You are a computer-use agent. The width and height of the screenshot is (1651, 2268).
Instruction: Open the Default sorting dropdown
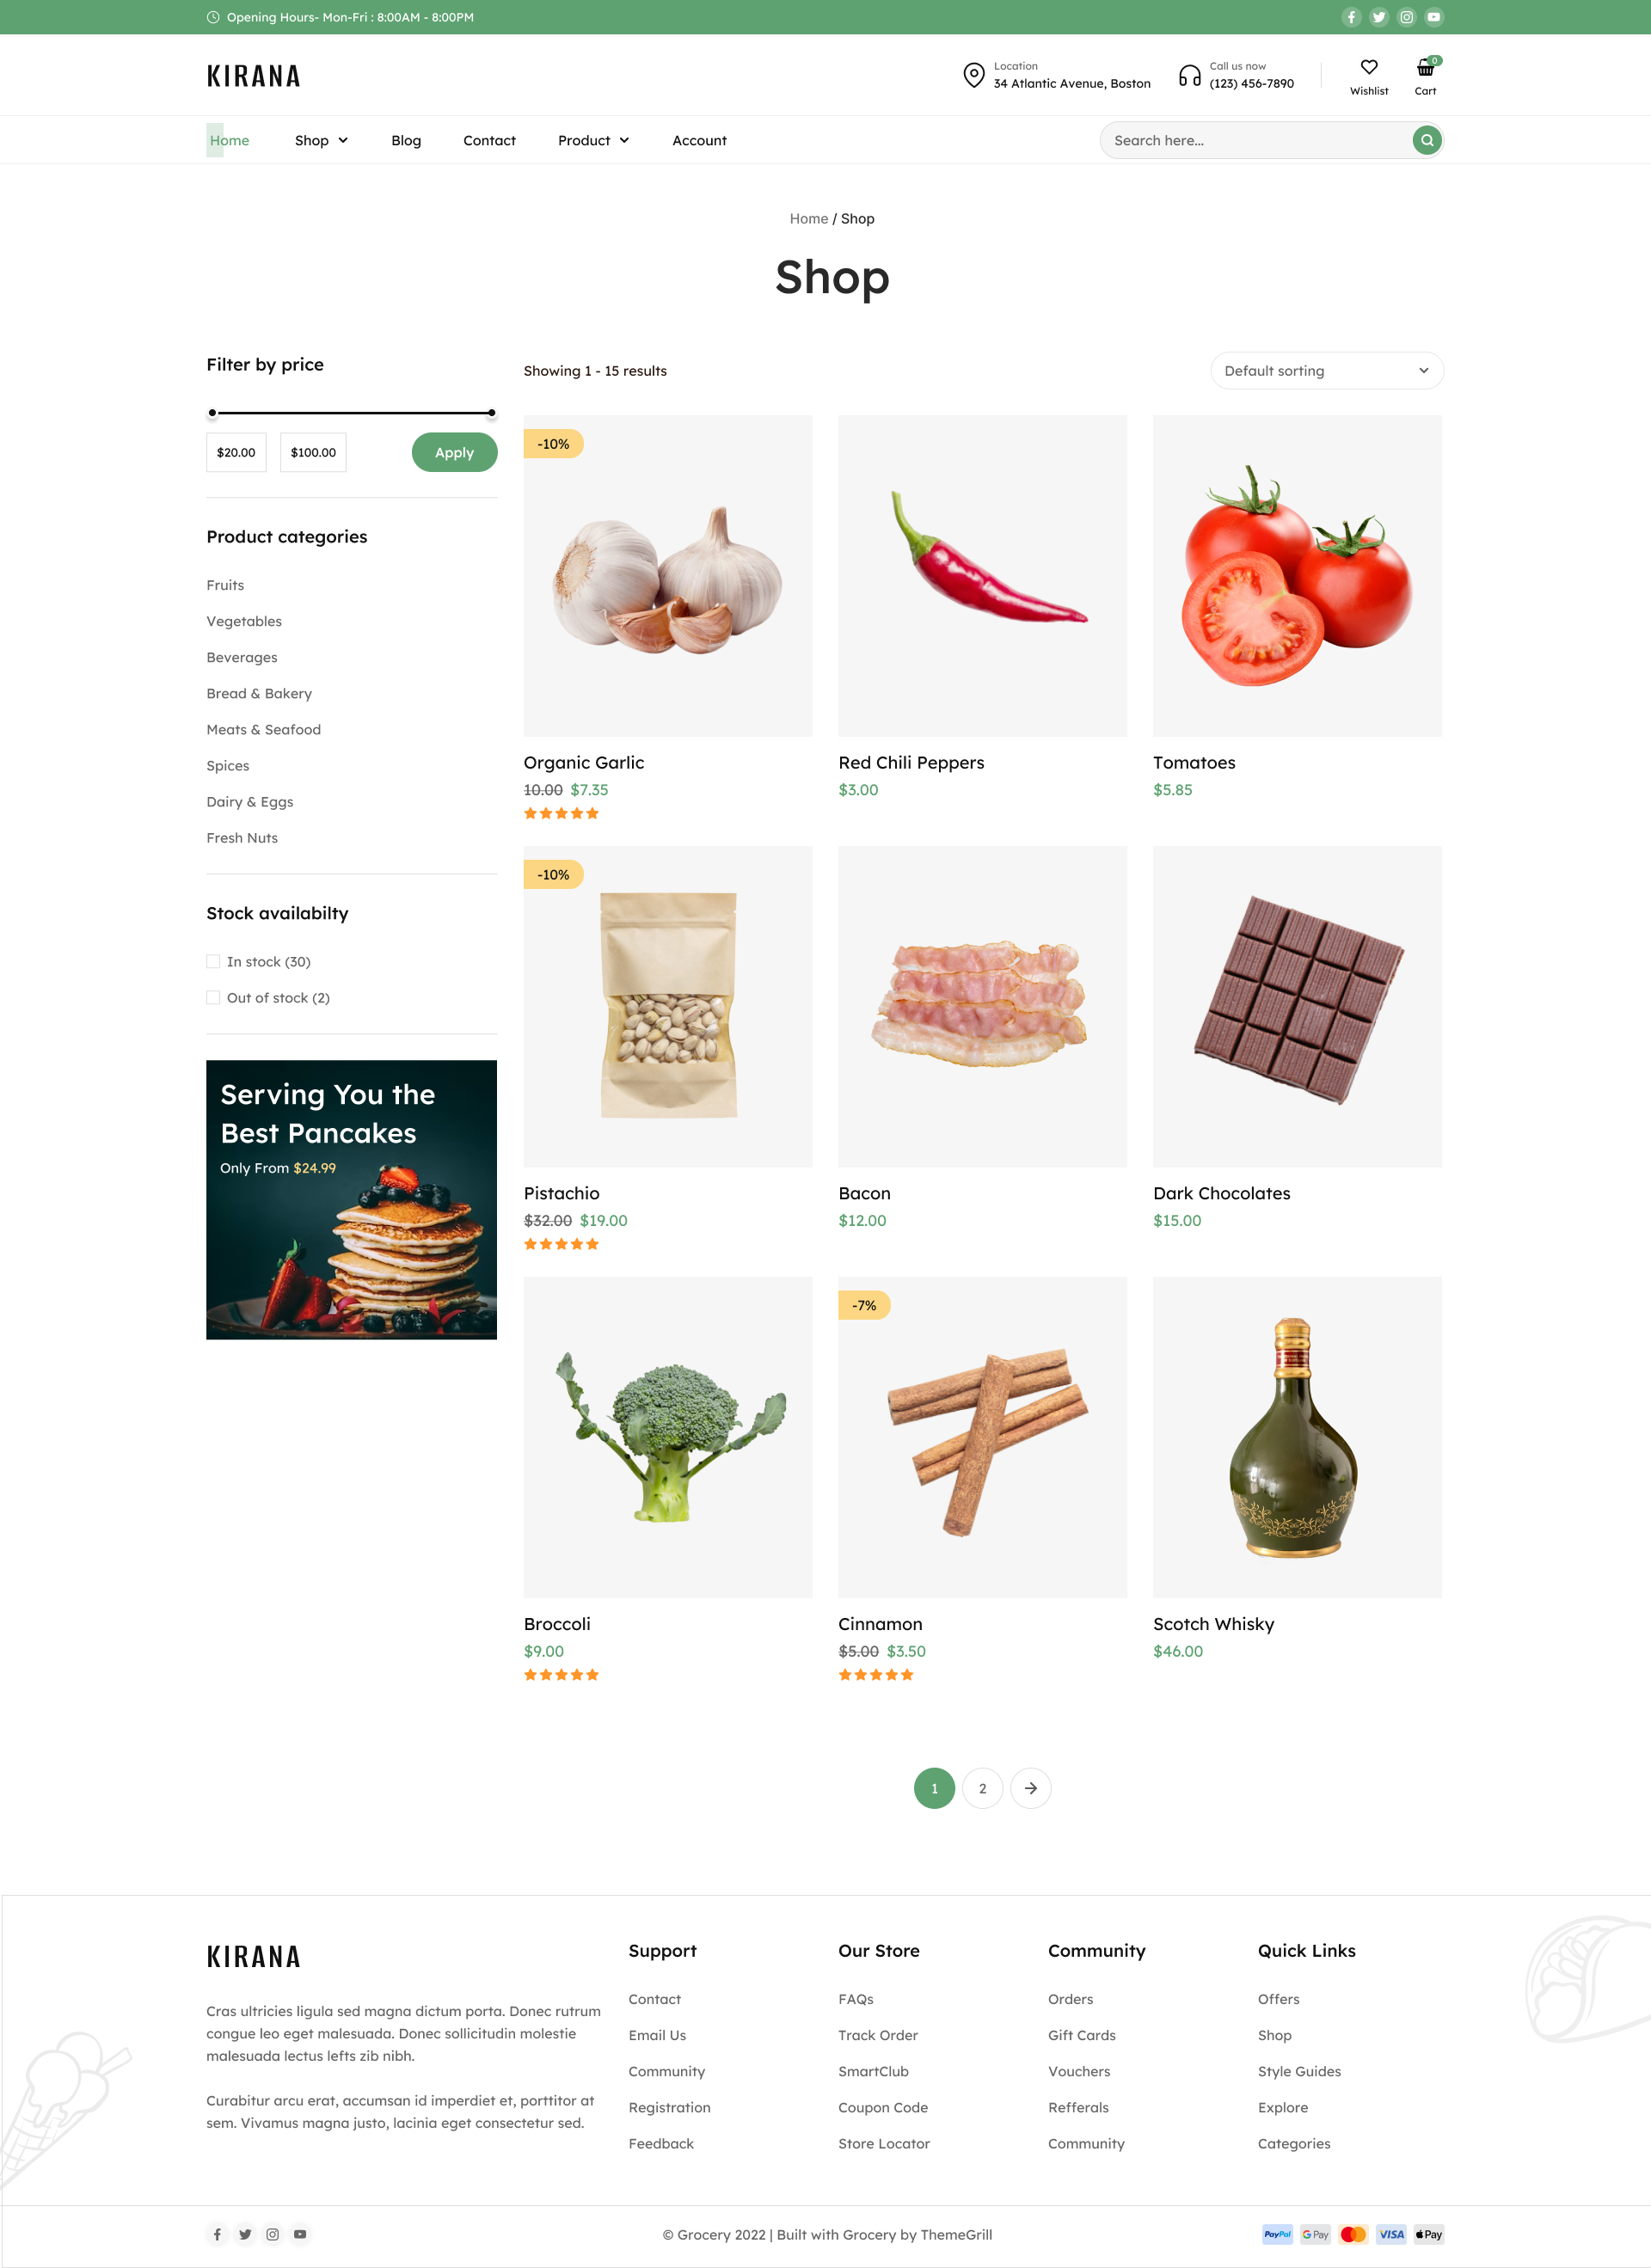[x=1326, y=370]
